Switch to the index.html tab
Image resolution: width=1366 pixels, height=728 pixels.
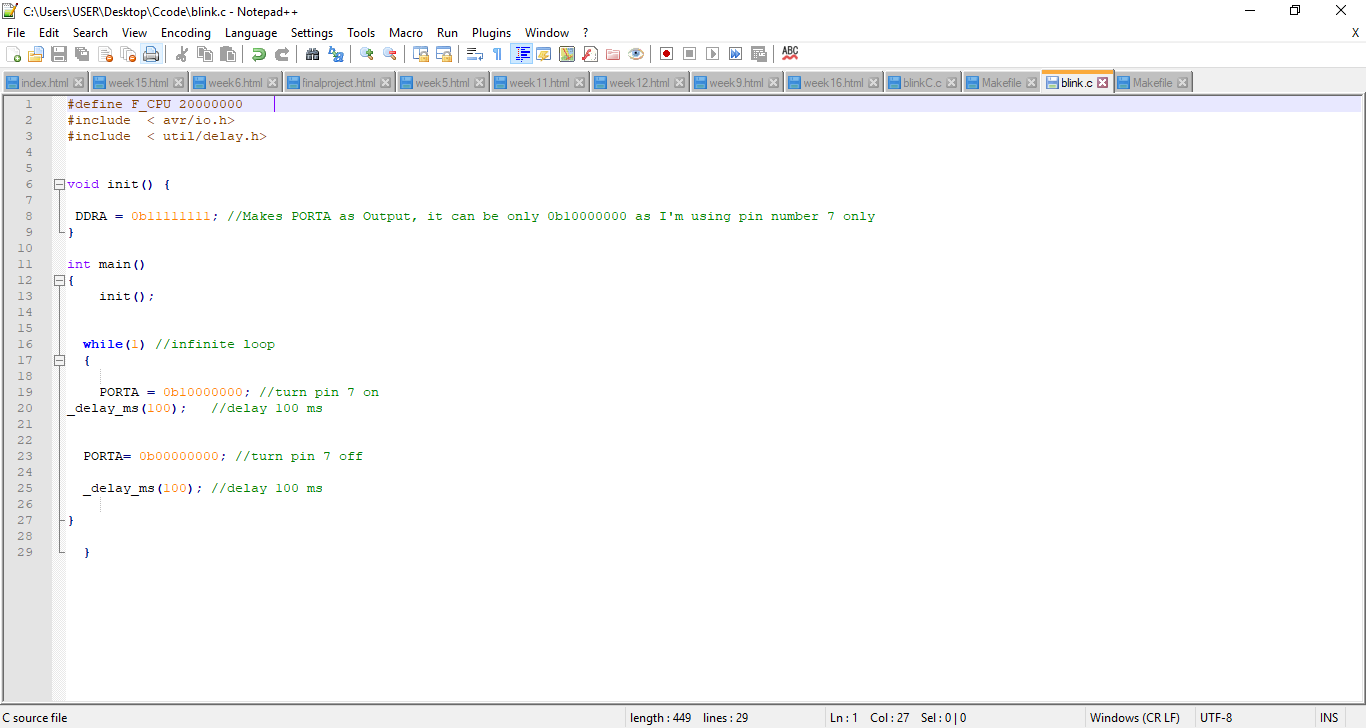pos(45,83)
